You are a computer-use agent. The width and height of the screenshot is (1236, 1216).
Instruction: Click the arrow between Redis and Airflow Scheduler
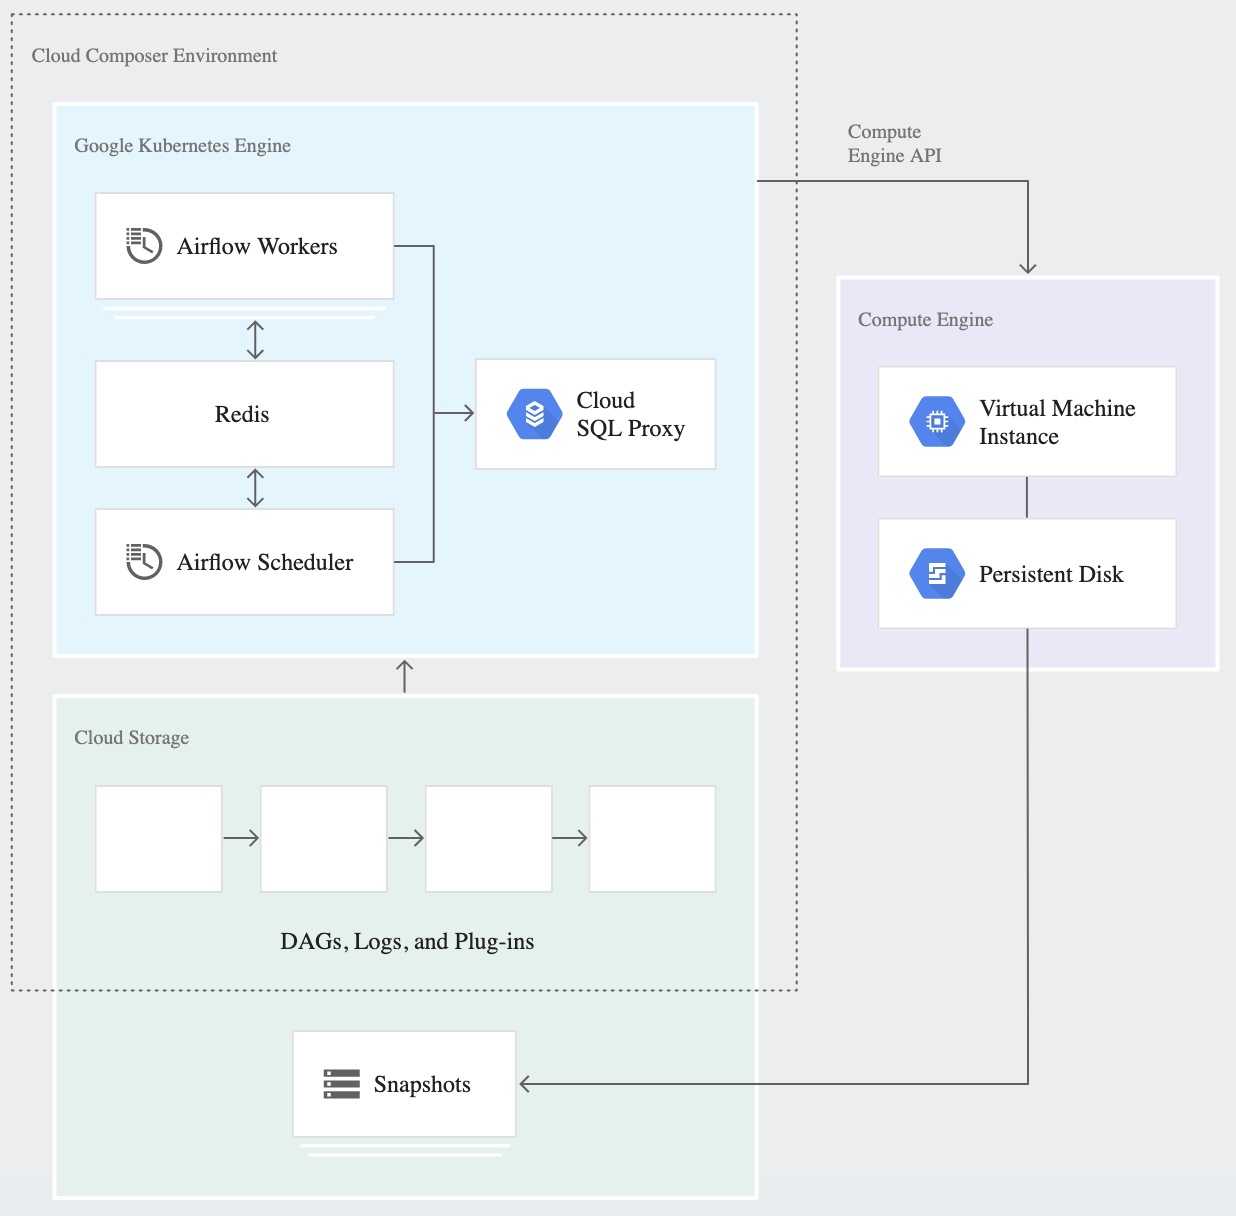[256, 488]
